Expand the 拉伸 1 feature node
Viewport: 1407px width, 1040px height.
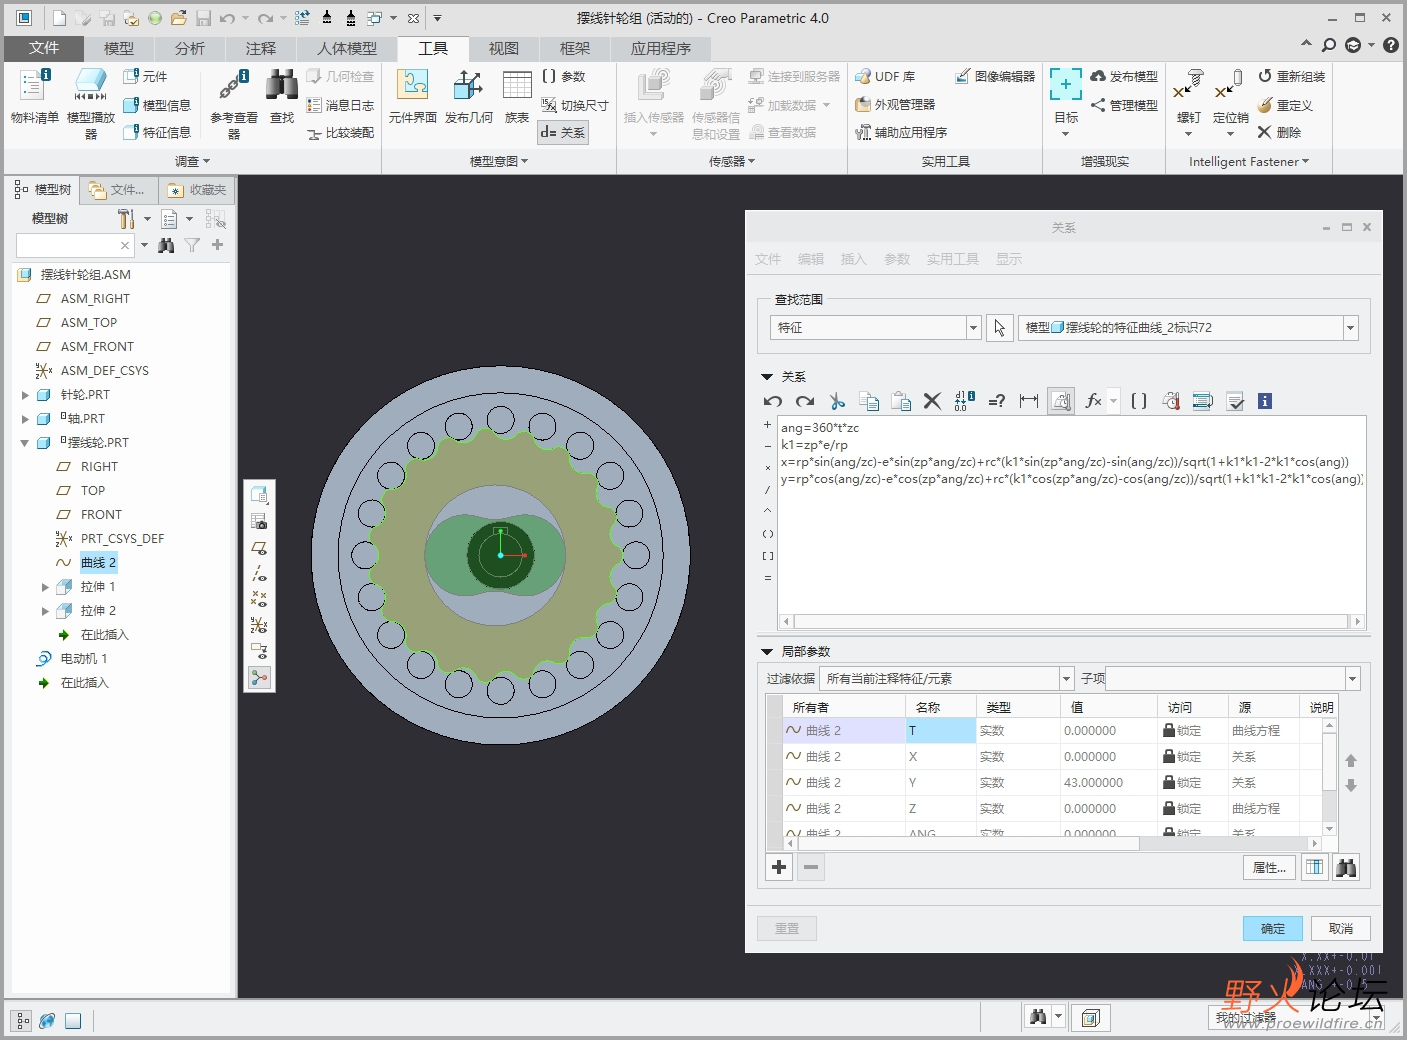45,587
